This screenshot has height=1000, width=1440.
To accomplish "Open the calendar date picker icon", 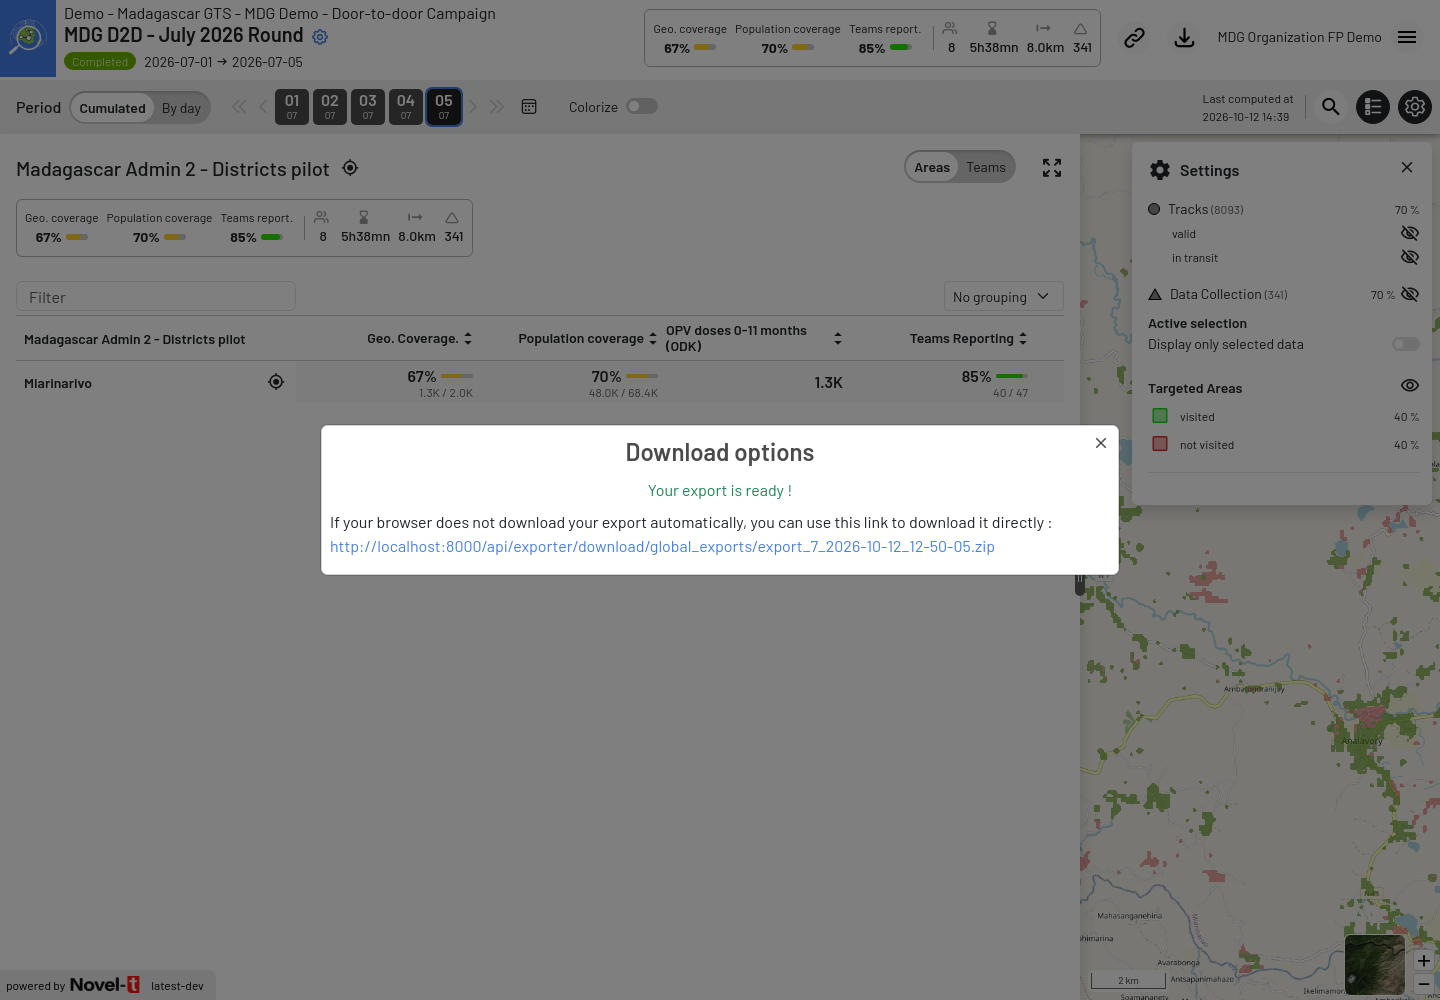I will (529, 107).
